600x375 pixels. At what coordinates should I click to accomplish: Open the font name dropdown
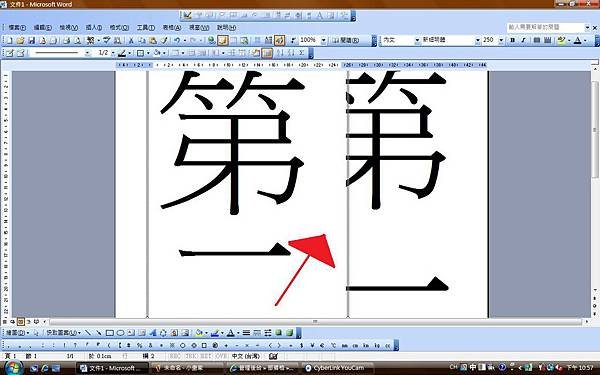tap(478, 40)
